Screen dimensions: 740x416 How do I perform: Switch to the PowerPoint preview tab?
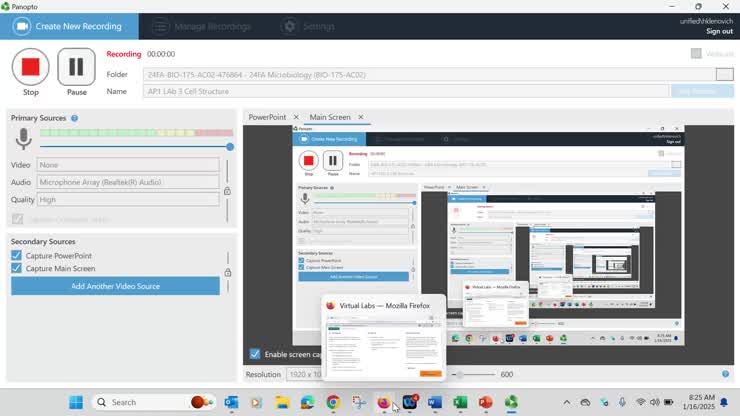click(x=267, y=117)
